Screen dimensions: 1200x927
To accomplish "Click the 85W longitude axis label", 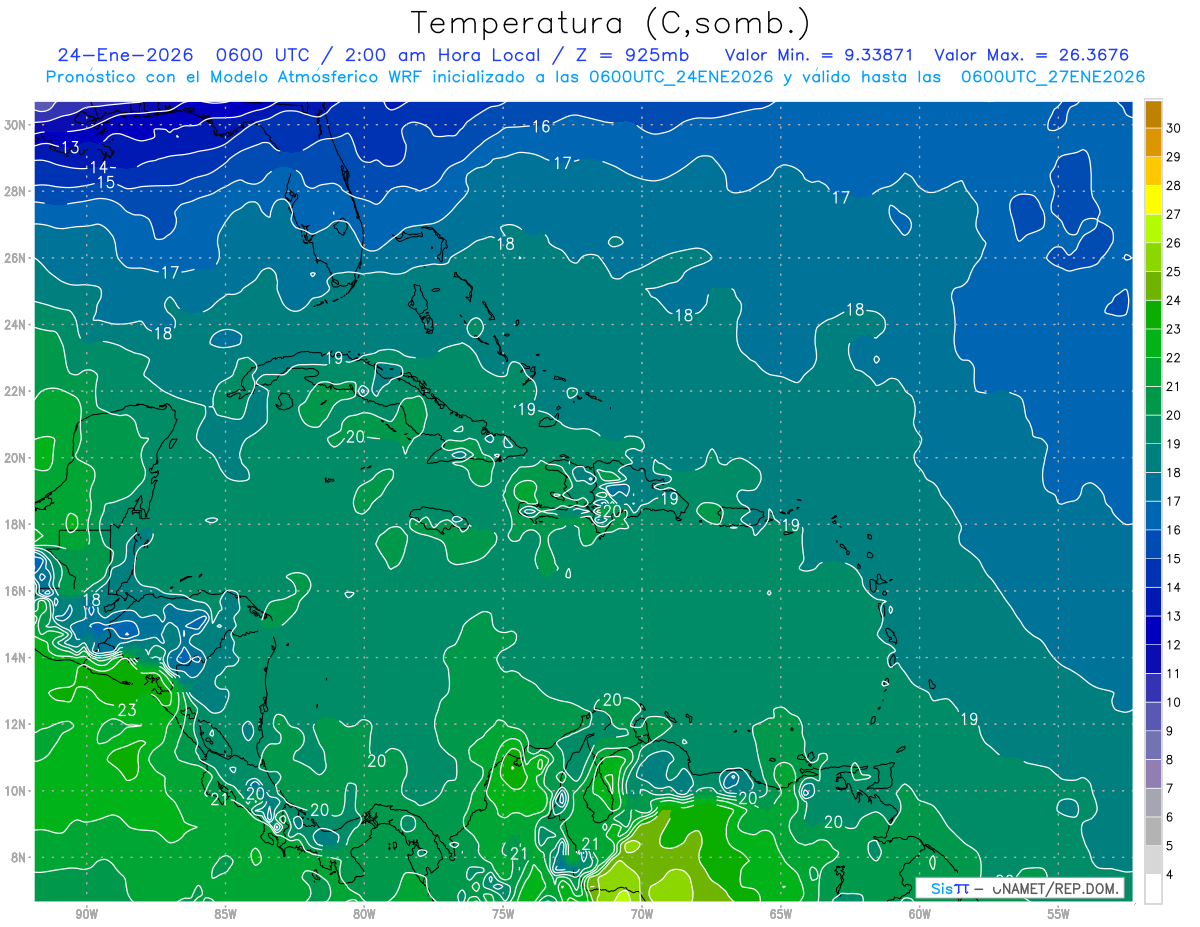I will pos(225,914).
